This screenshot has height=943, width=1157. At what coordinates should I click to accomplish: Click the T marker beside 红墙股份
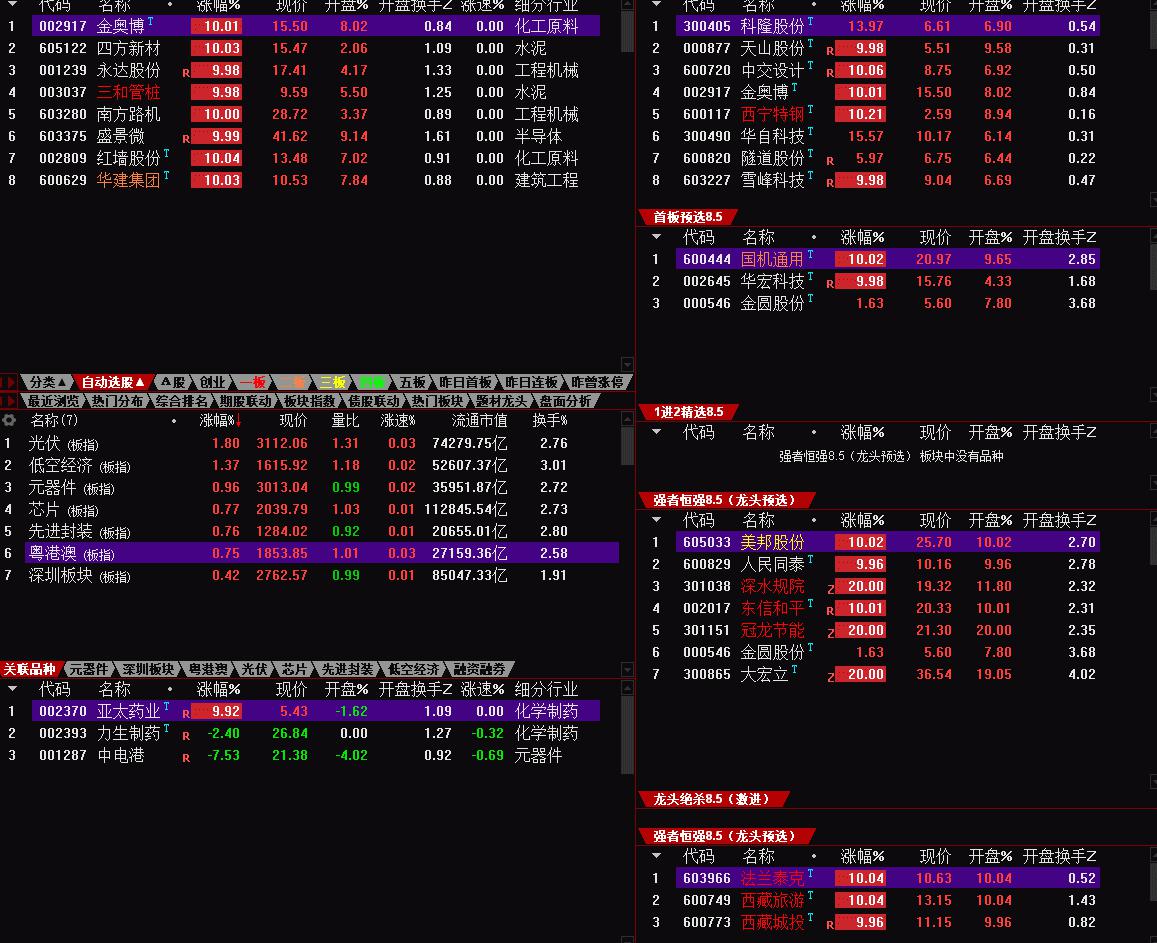tap(166, 153)
